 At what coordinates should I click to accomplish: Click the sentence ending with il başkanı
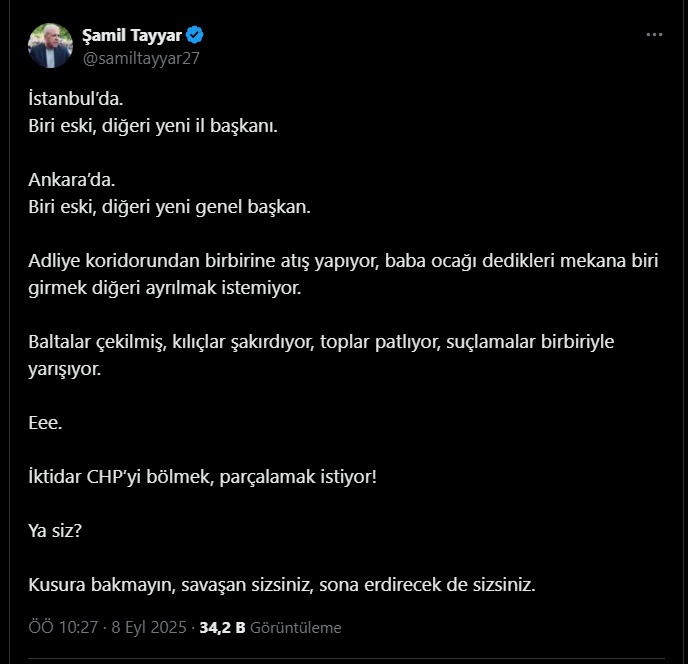point(153,126)
